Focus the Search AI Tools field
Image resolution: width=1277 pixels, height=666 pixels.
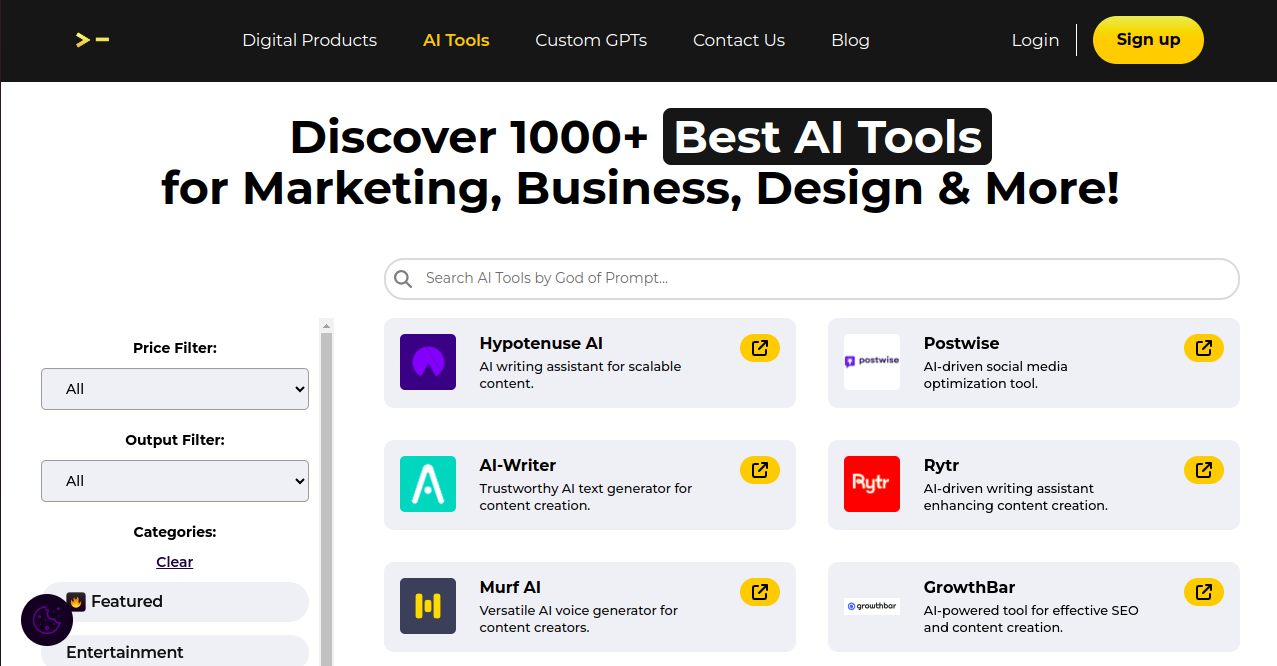pos(812,279)
